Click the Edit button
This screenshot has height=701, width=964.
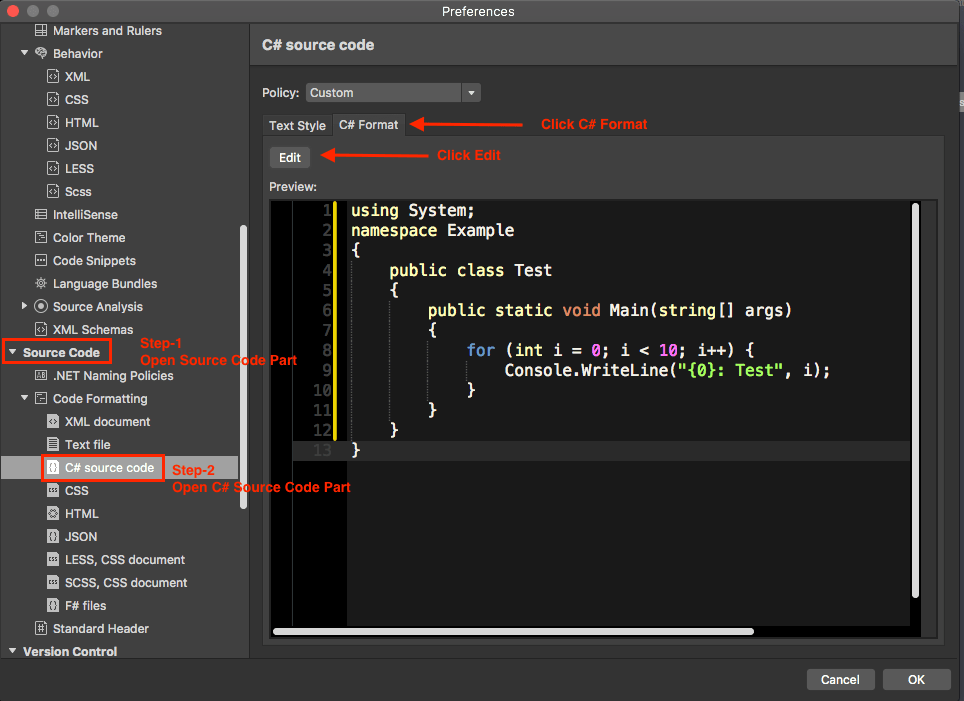point(290,157)
